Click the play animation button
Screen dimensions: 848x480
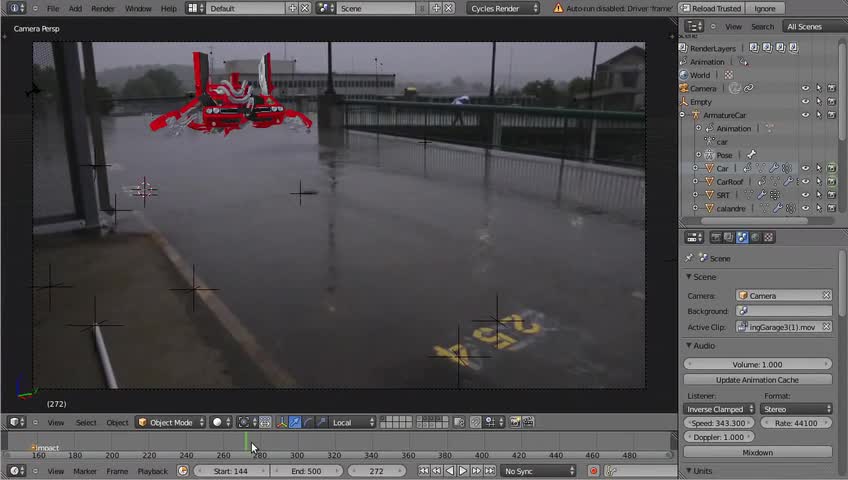point(463,471)
